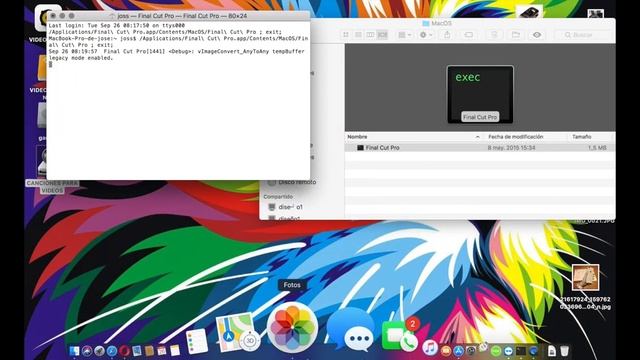The image size is (640, 360).
Task: Click Finder Quick Look eye button
Action: (x=537, y=35)
